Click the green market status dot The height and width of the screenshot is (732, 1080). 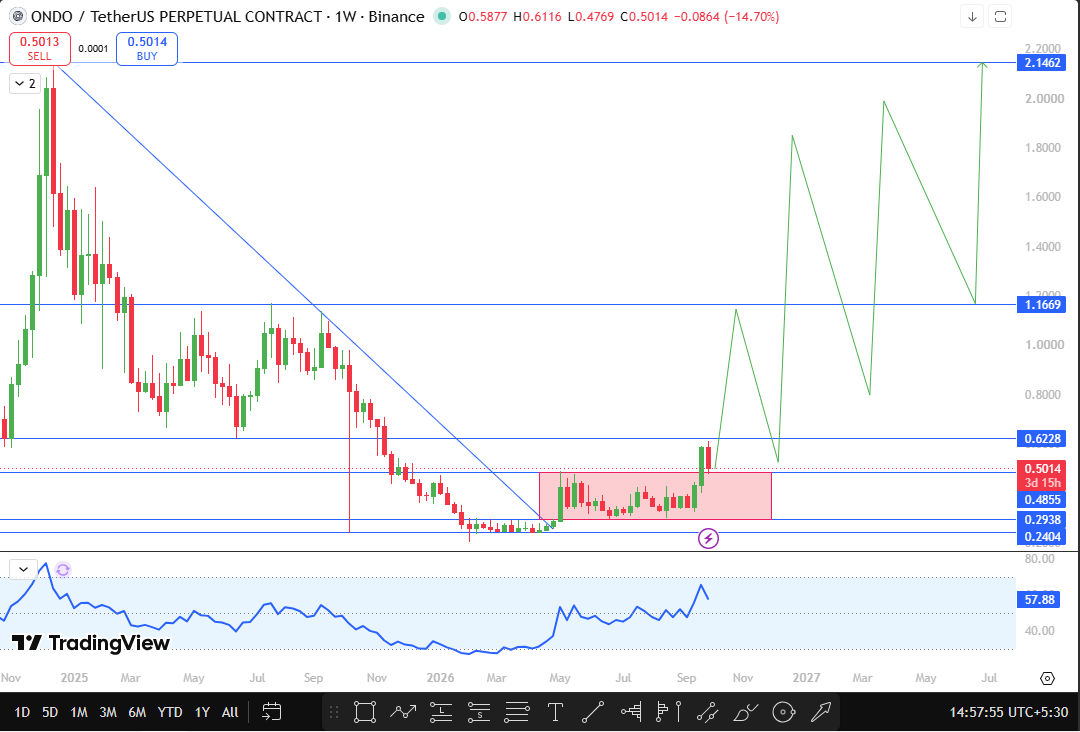[442, 17]
